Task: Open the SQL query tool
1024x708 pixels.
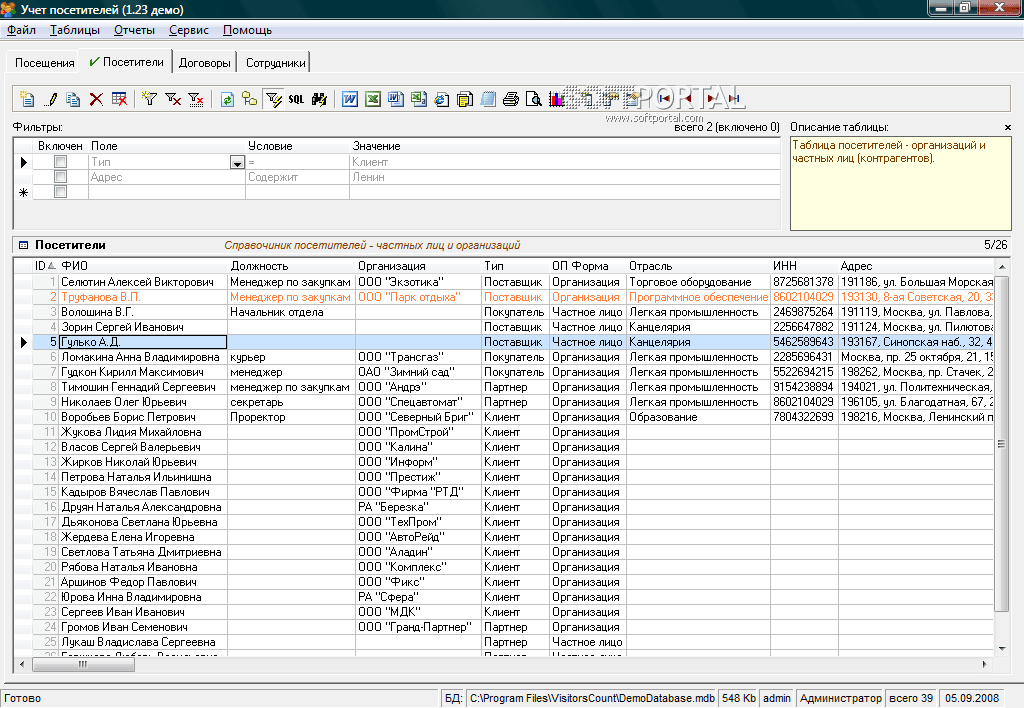Action: (296, 99)
